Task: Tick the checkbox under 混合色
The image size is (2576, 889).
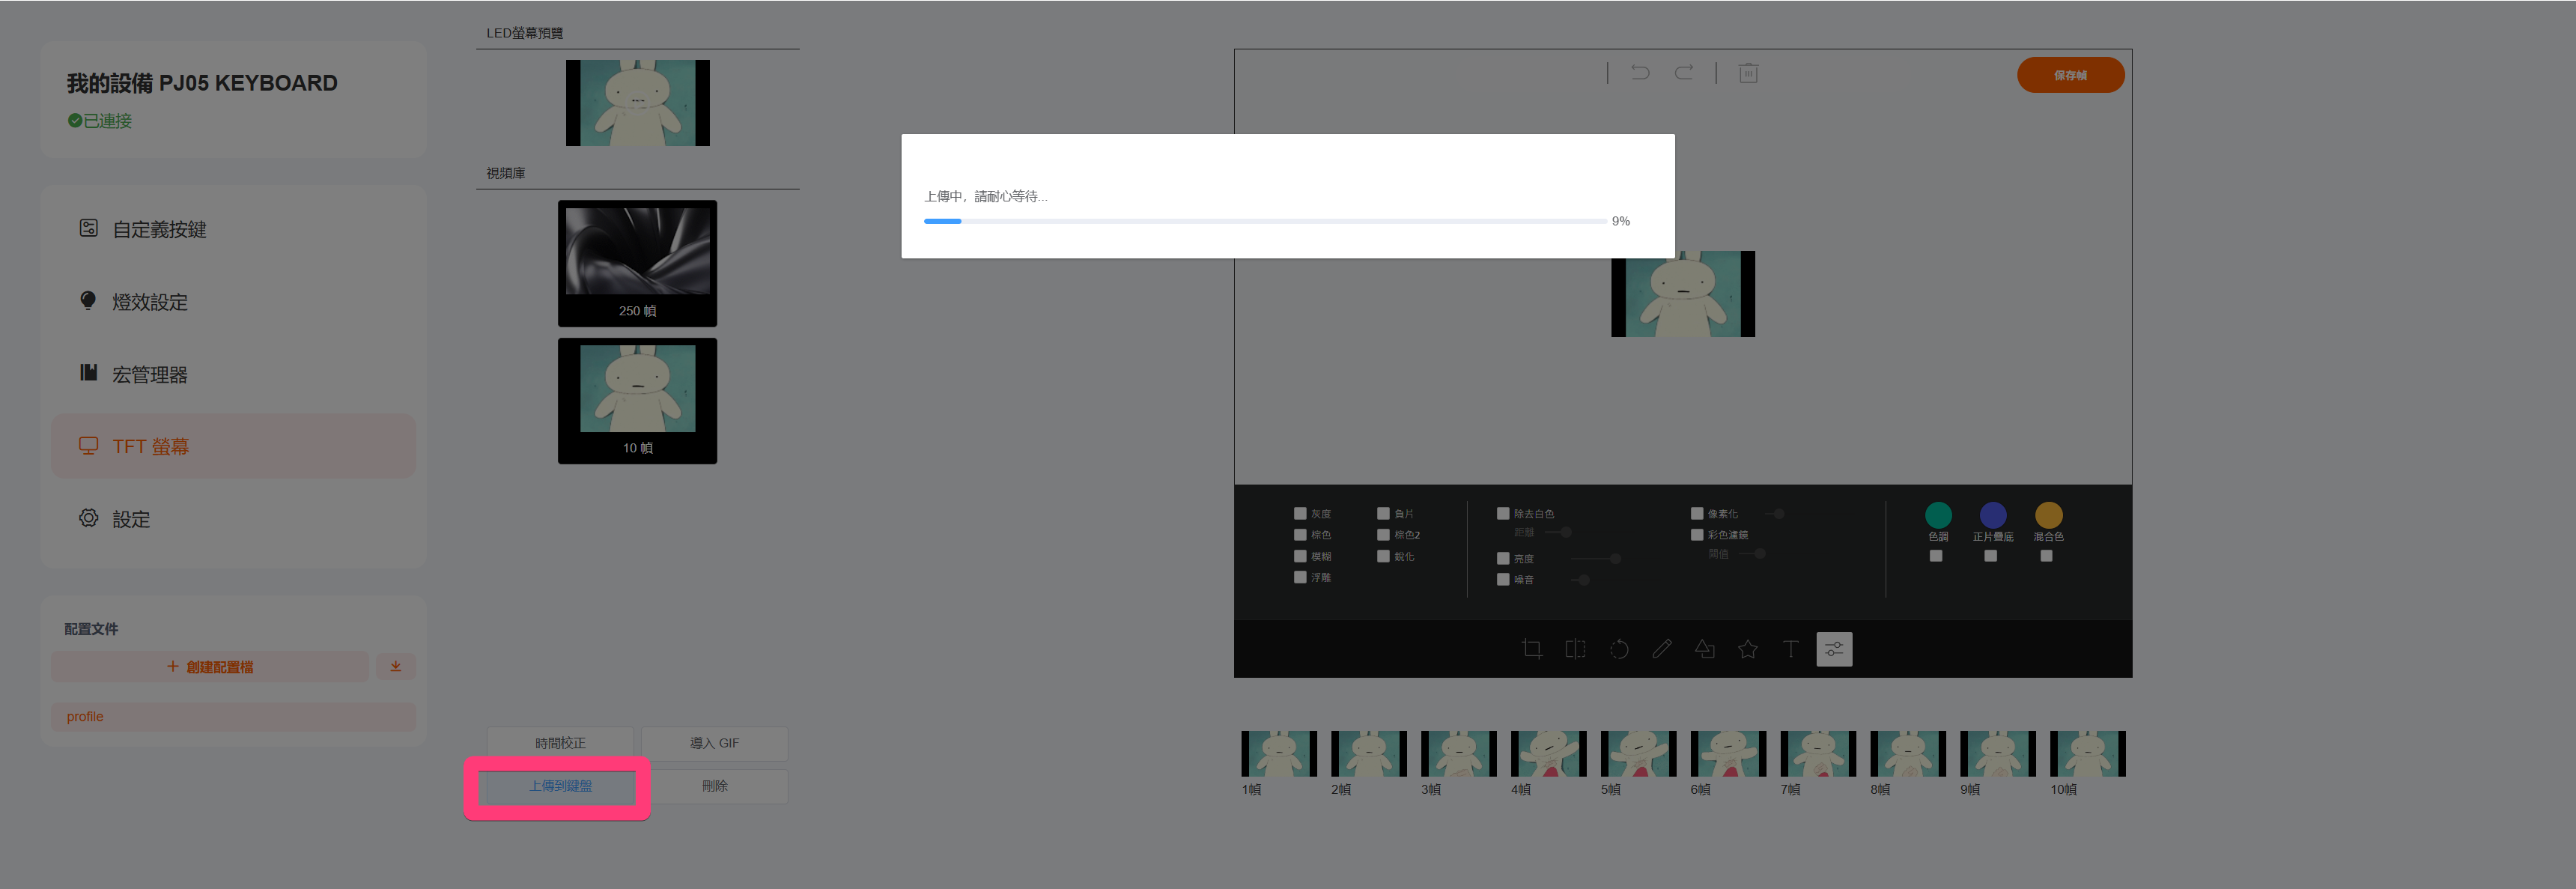Action: click(x=2046, y=556)
